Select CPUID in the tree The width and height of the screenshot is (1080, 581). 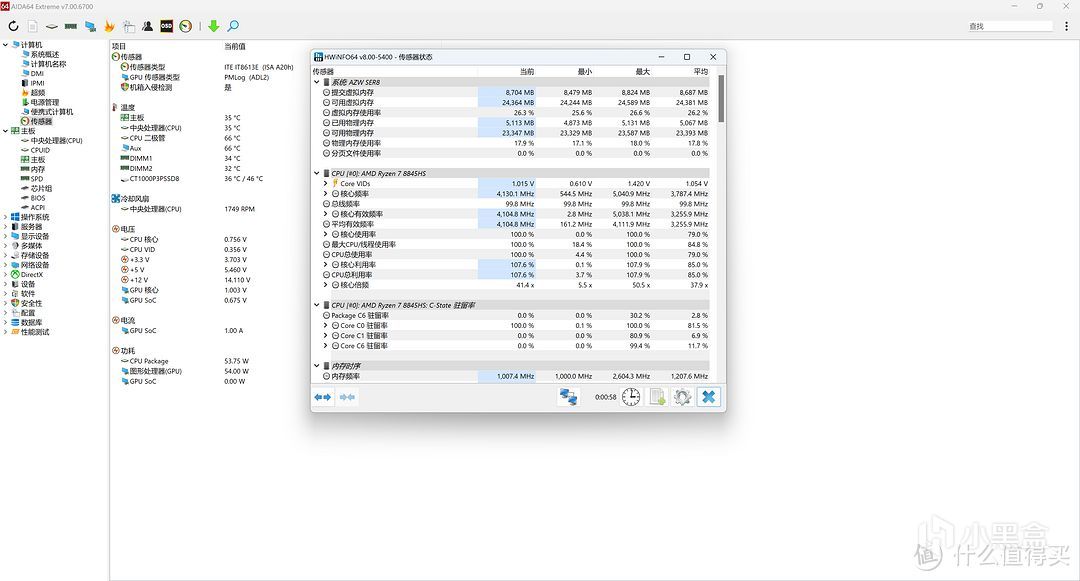[x=40, y=150]
